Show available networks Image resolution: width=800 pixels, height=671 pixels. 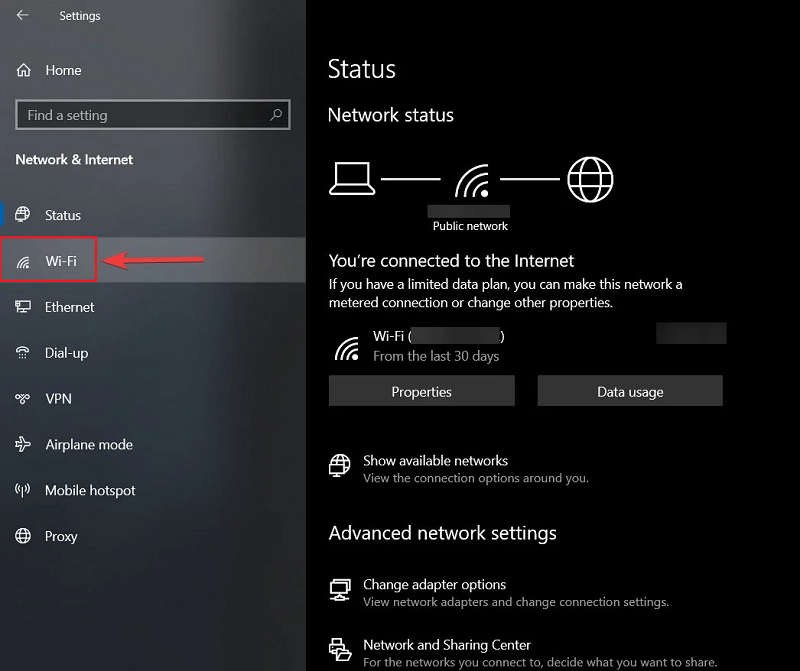pos(435,461)
